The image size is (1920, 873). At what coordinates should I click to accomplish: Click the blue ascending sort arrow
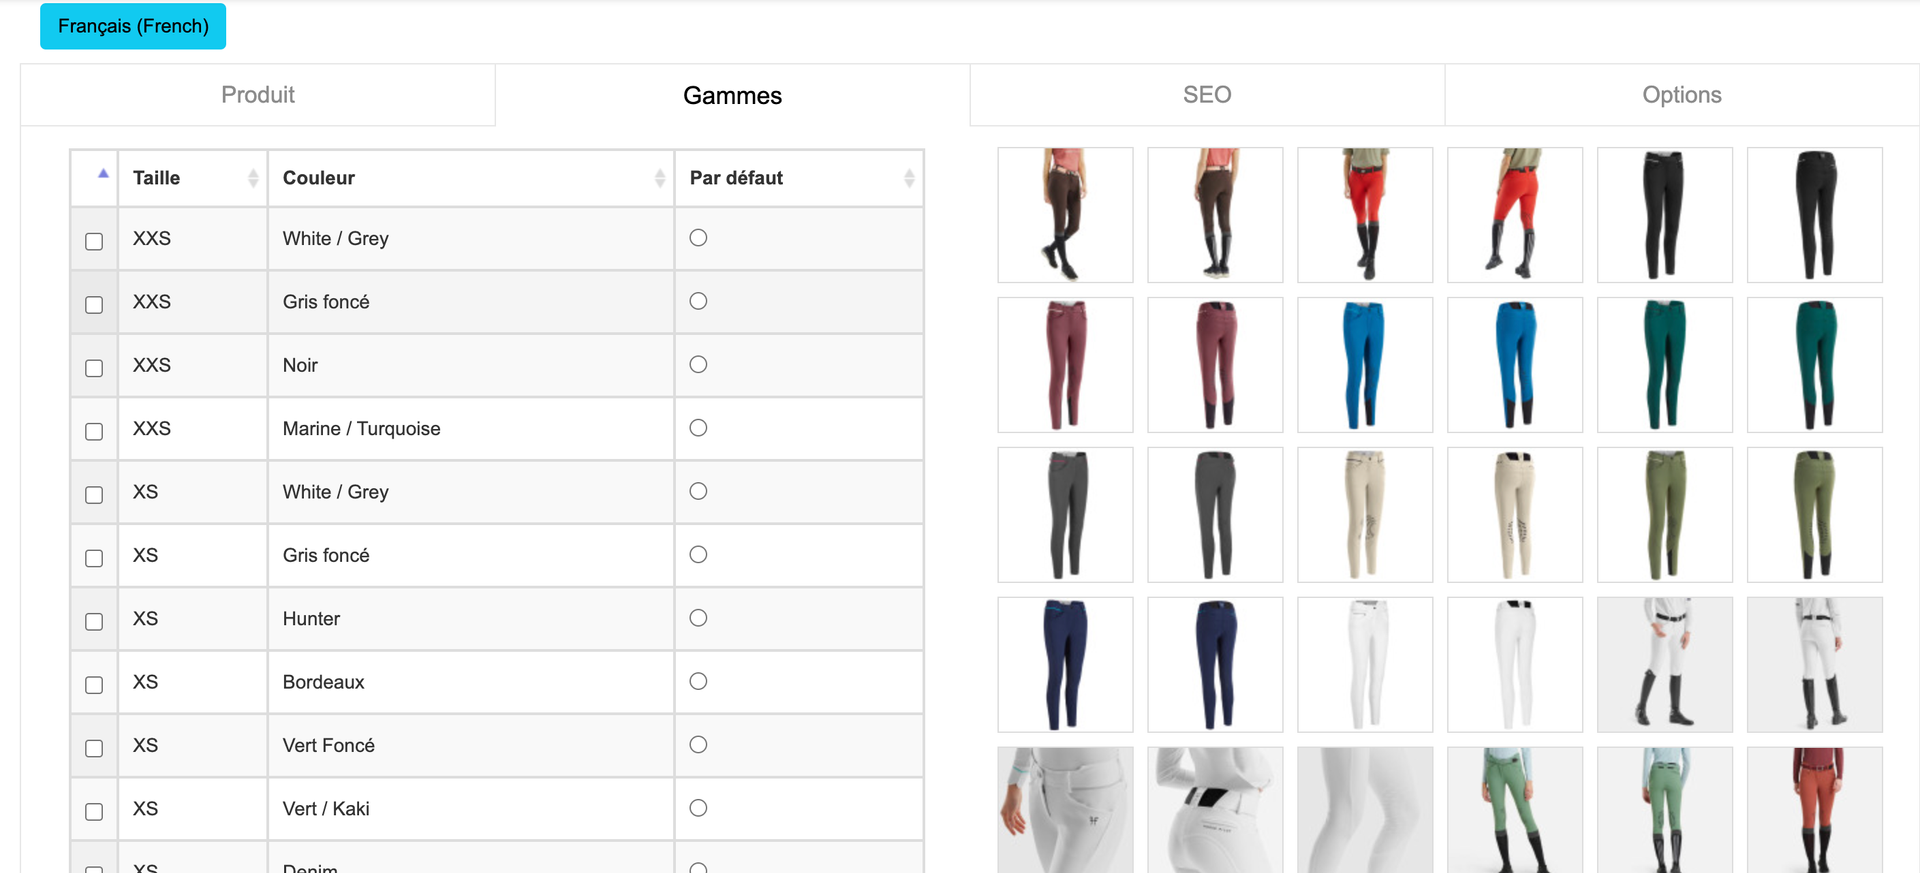pos(103,174)
